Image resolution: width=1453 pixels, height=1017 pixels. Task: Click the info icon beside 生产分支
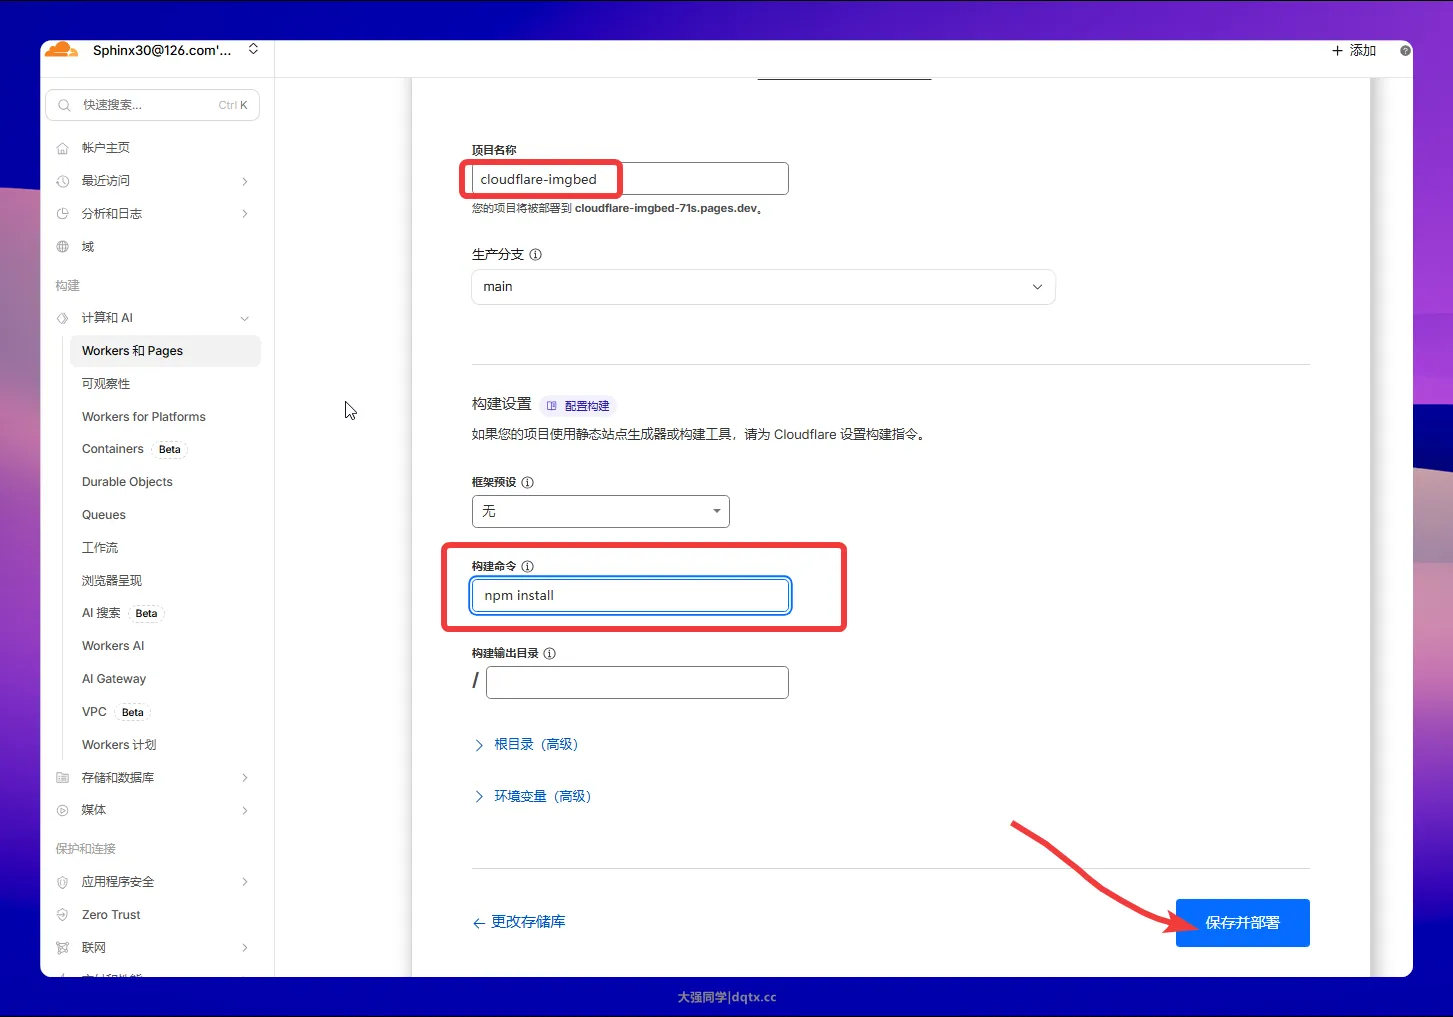536,254
